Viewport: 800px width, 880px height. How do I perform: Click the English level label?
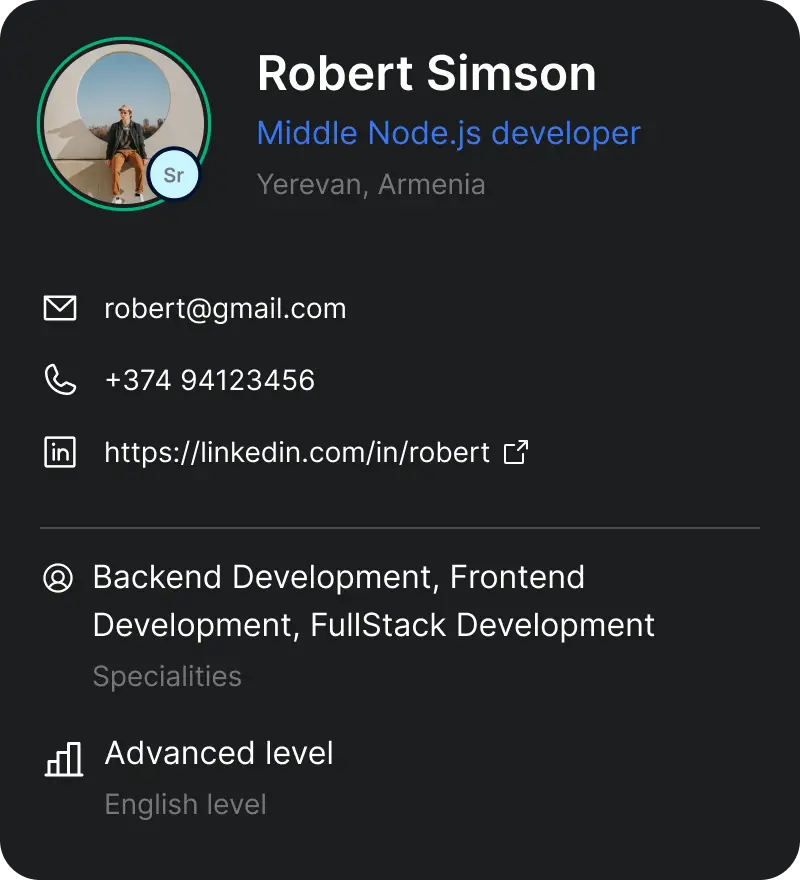point(185,804)
